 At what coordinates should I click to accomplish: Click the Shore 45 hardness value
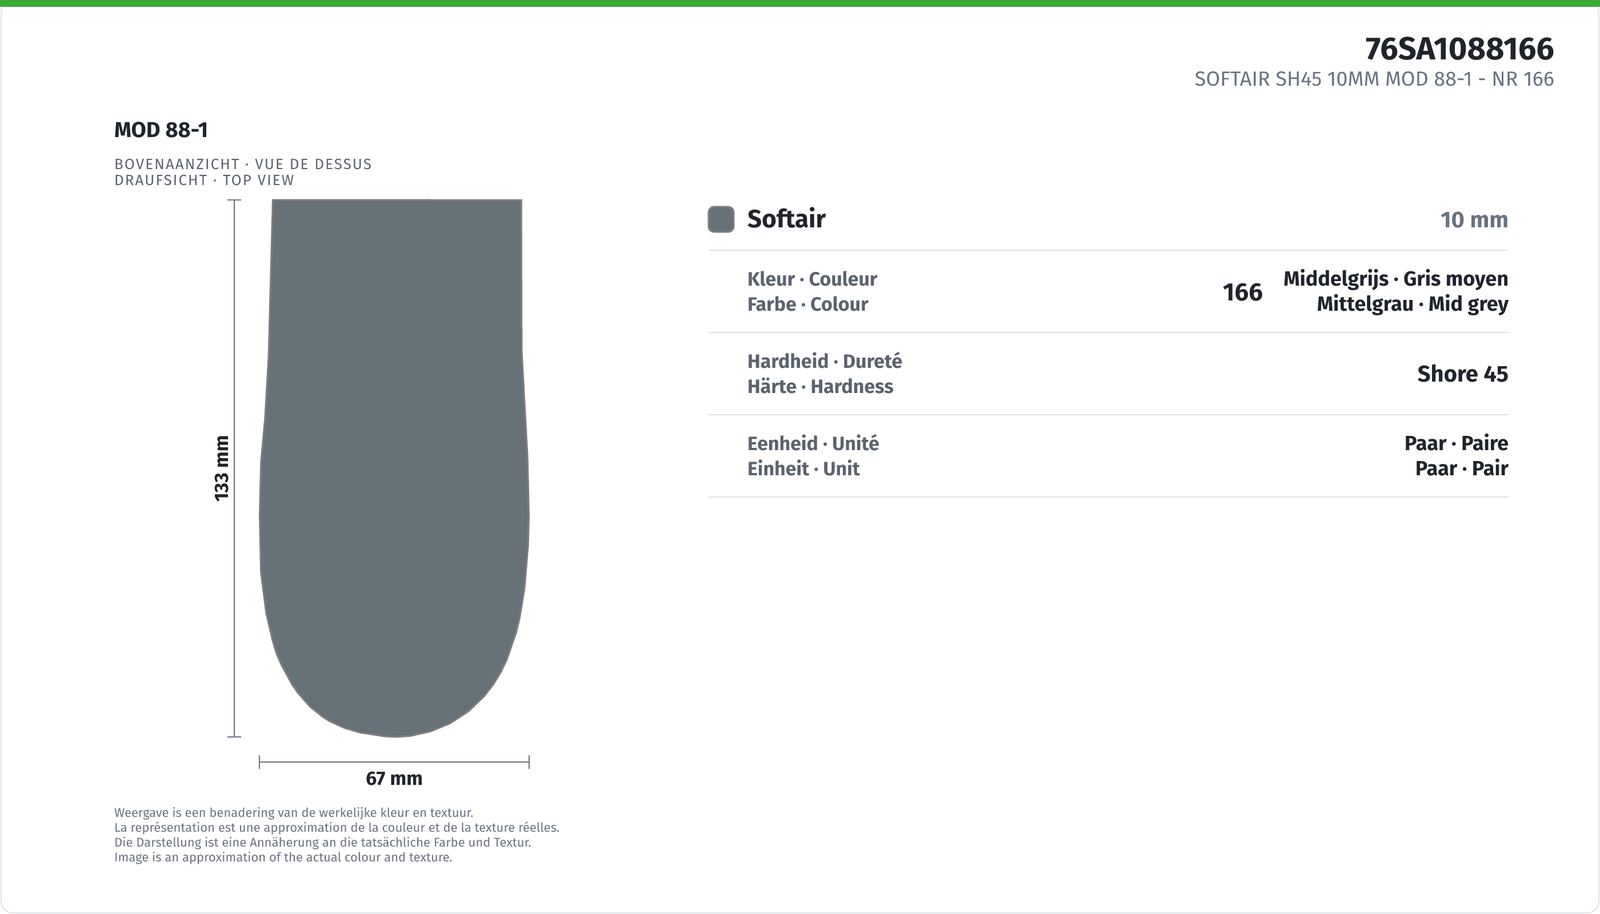coord(1462,374)
